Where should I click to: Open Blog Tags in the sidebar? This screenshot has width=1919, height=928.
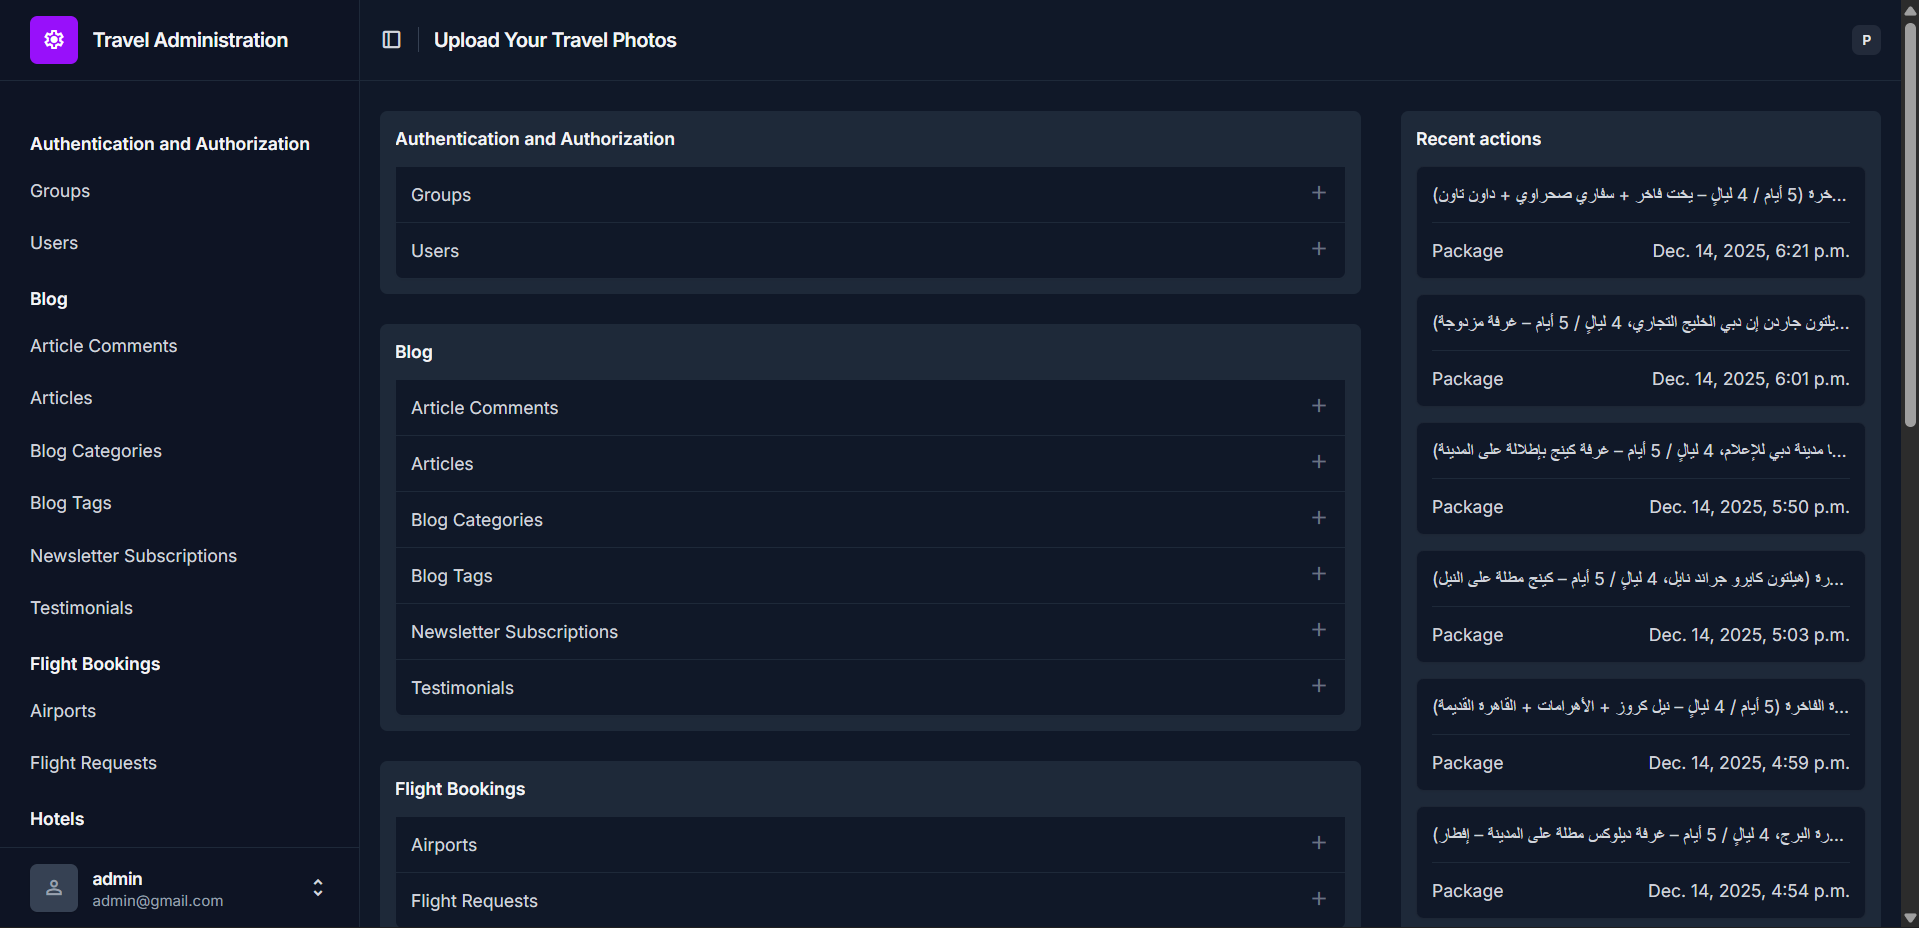[x=71, y=503]
